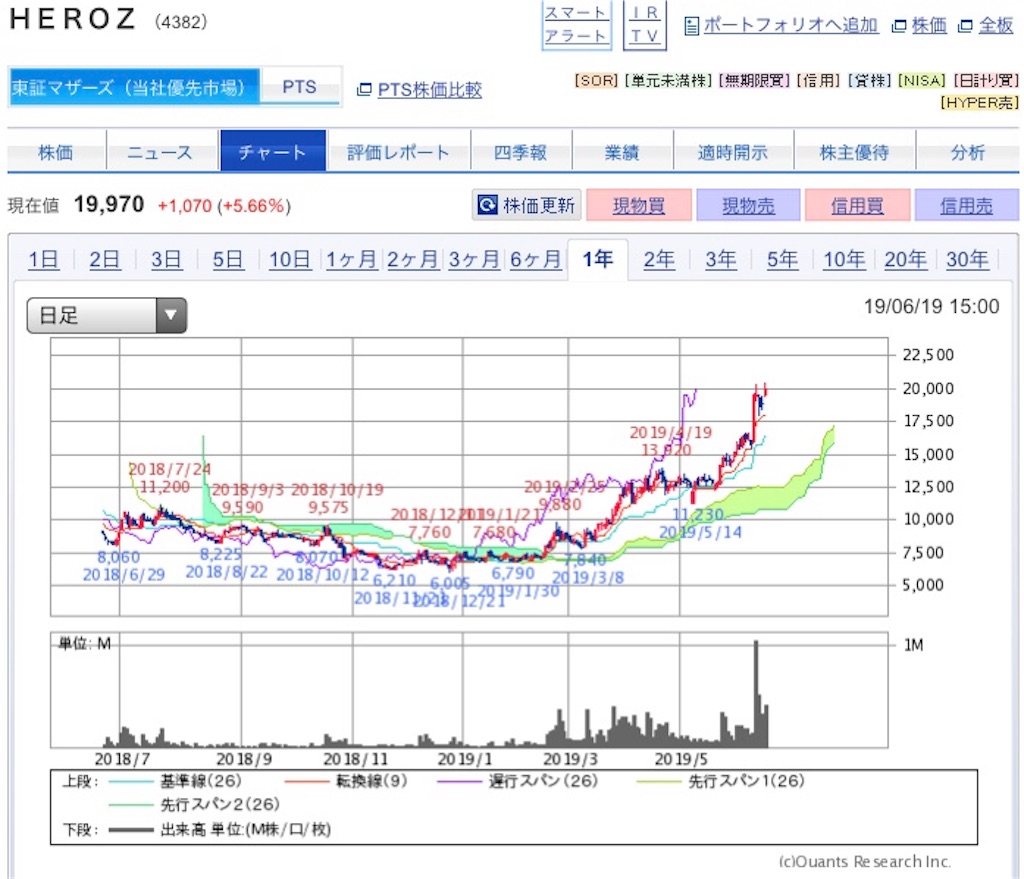Click the refresh icon in 株価更新 button
Image resolution: width=1024 pixels, height=879 pixels.
(x=487, y=205)
